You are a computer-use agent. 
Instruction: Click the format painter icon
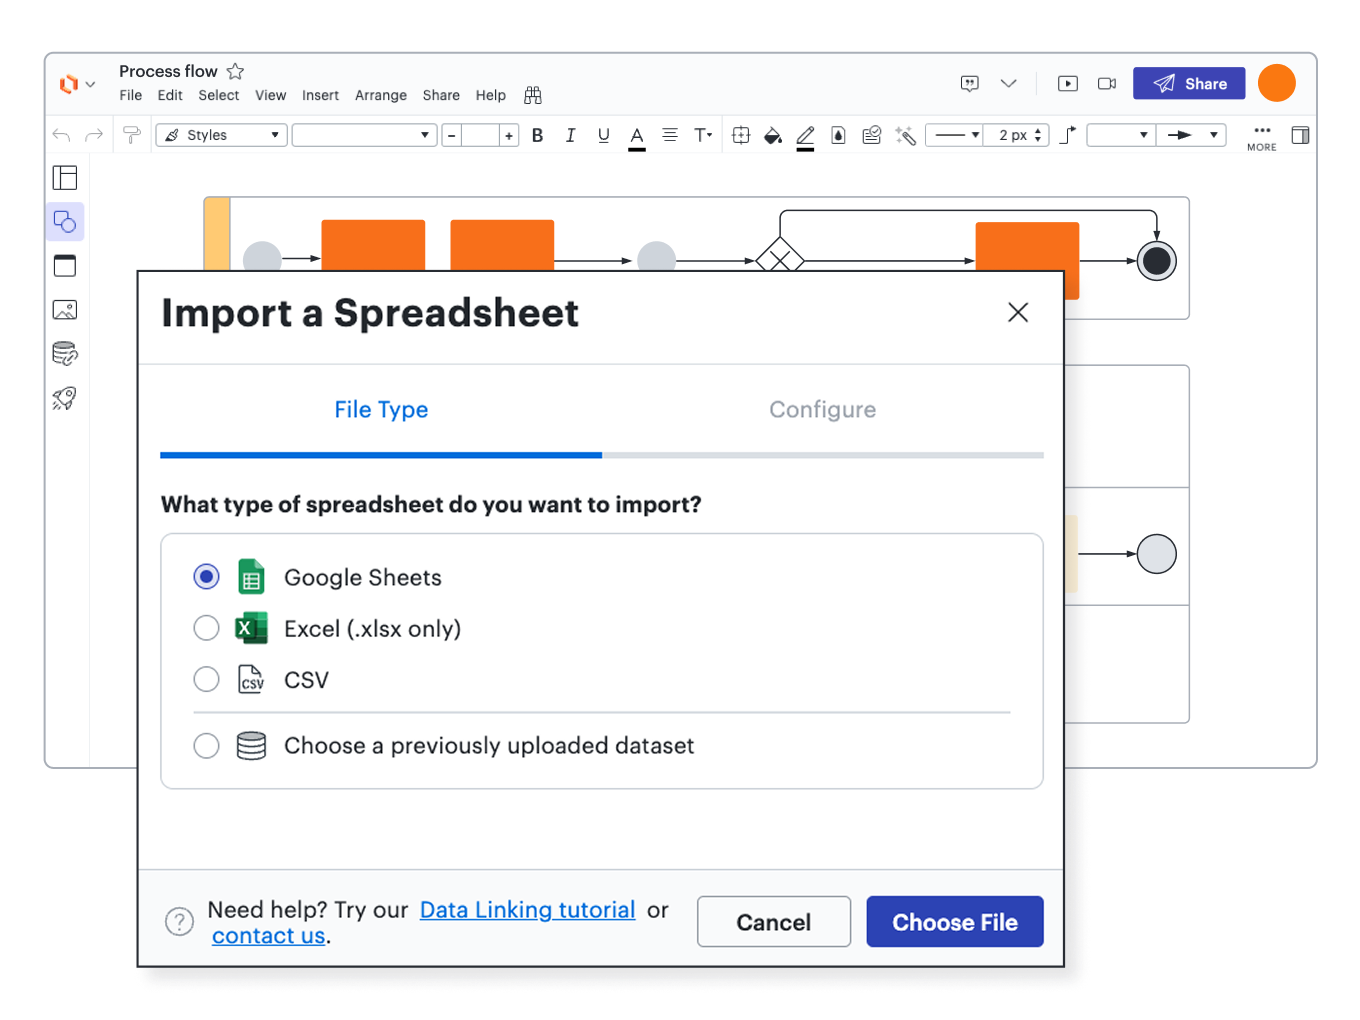(x=131, y=135)
